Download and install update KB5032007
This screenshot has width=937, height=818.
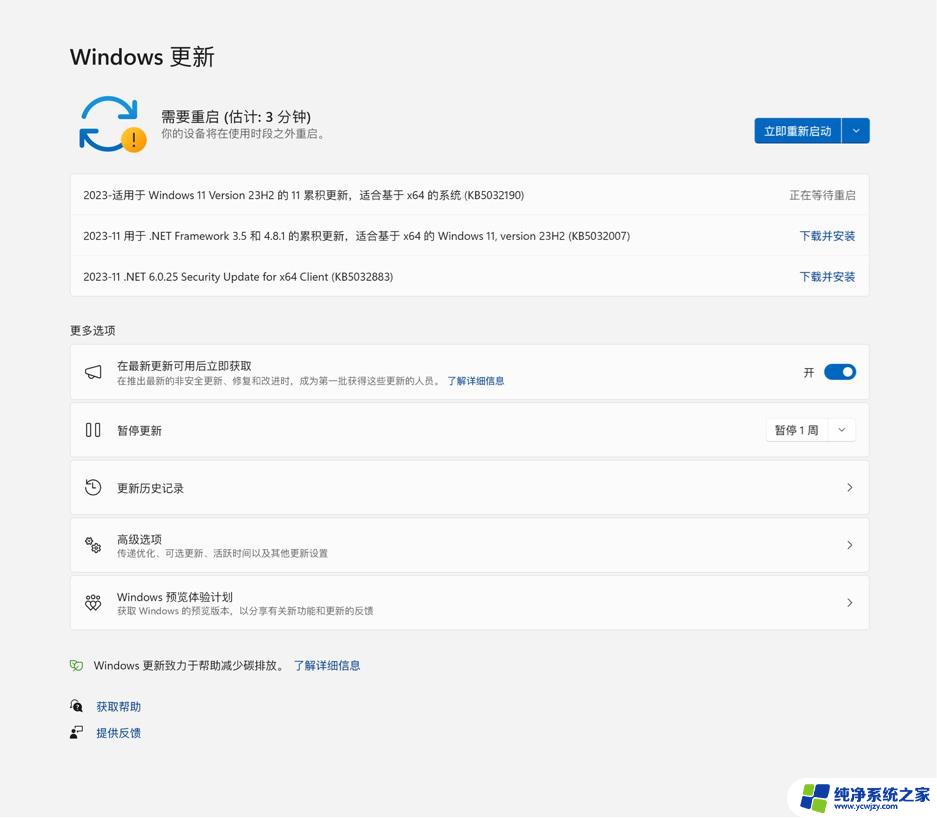tap(827, 236)
